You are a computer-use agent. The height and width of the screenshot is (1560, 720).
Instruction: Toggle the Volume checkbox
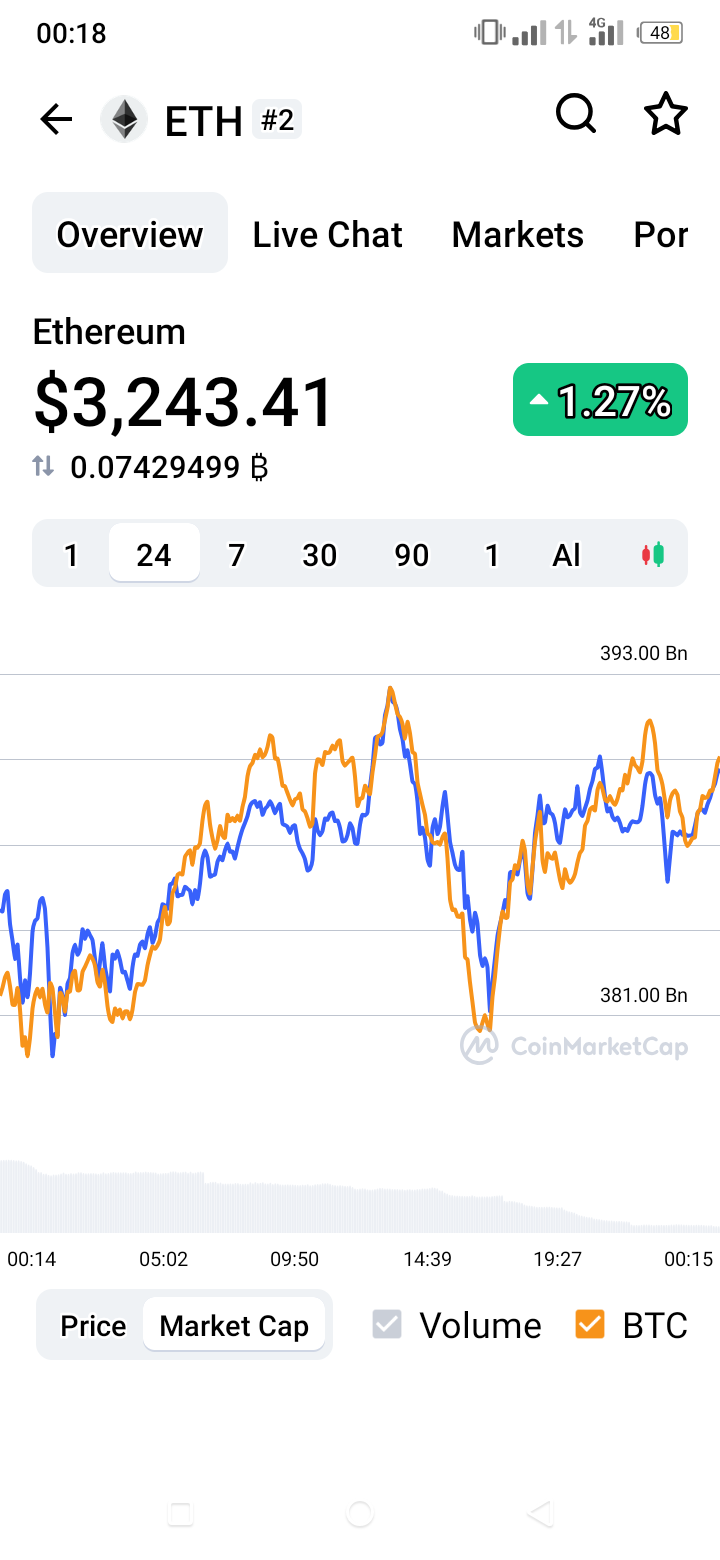tap(387, 1325)
